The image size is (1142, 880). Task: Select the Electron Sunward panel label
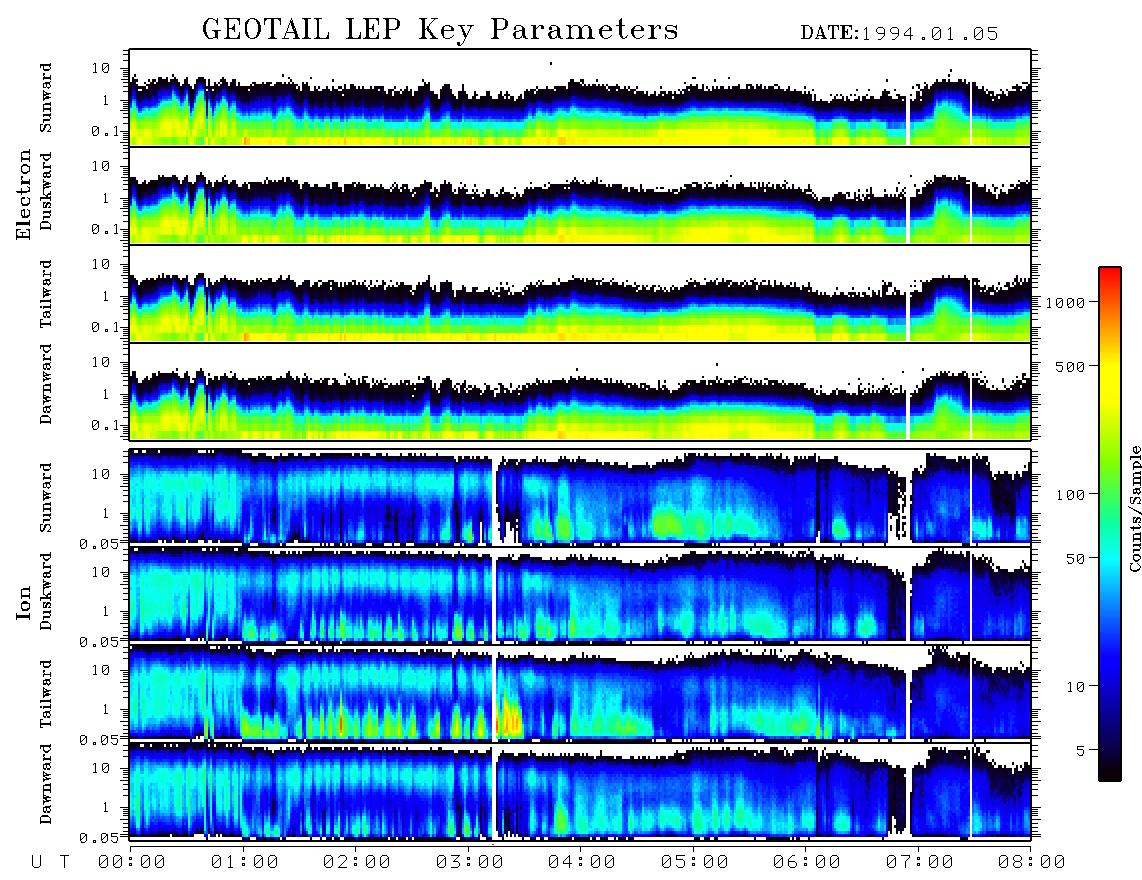tap(46, 98)
